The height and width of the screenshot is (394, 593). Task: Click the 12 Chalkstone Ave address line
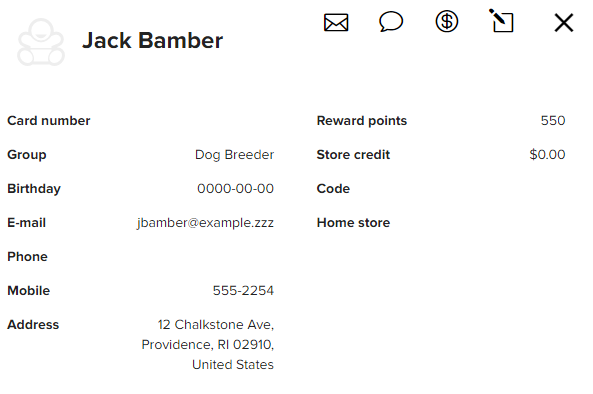tap(216, 325)
